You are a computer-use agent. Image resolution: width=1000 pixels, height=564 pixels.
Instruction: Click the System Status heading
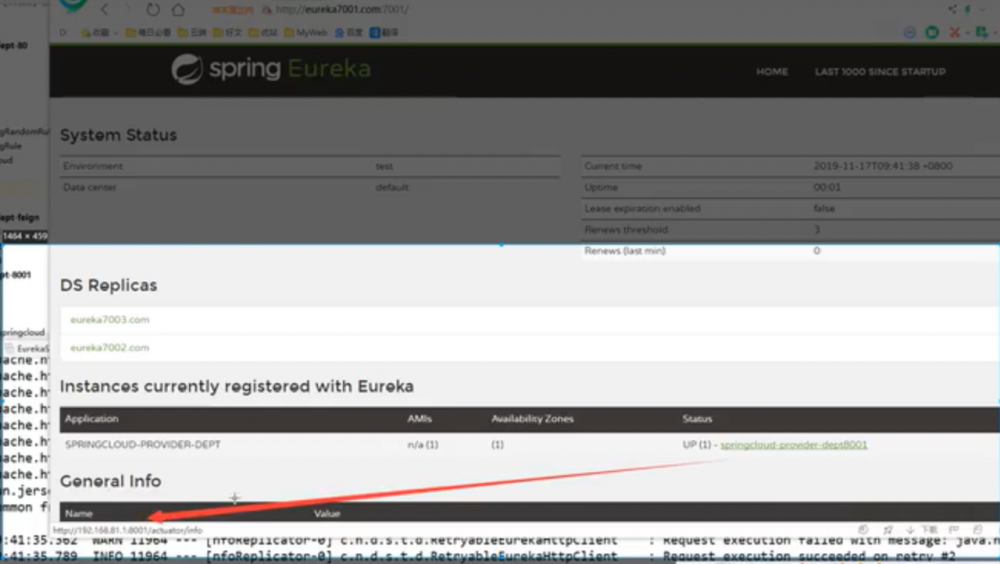coord(119,135)
